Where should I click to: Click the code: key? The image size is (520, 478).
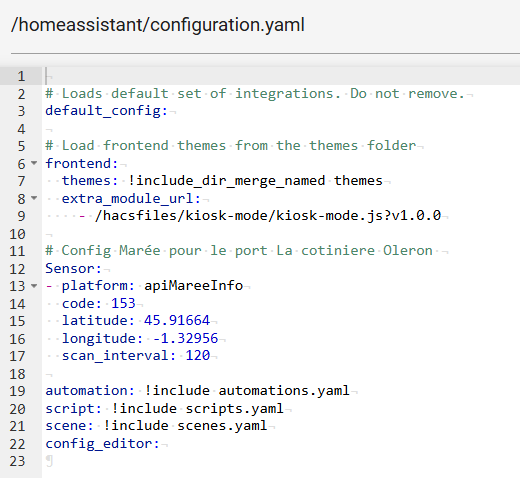pyautogui.click(x=82, y=303)
